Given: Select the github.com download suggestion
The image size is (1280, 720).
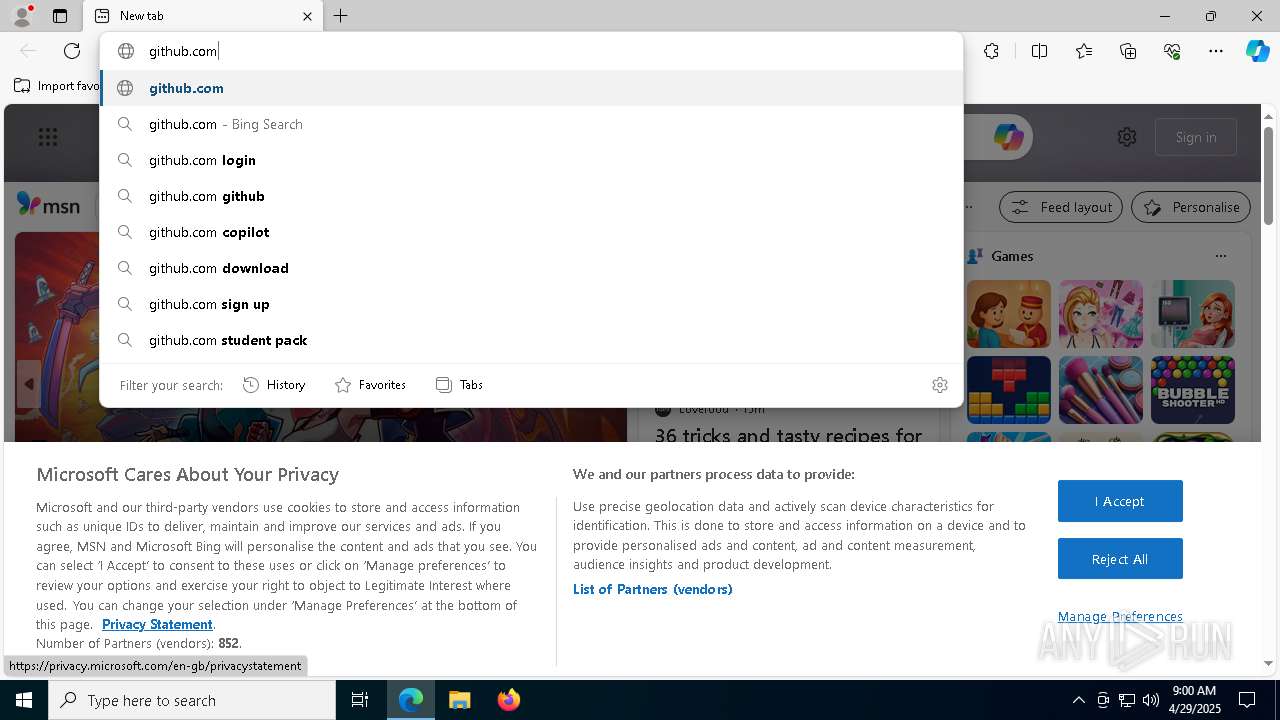Looking at the screenshot, I should click(x=531, y=268).
